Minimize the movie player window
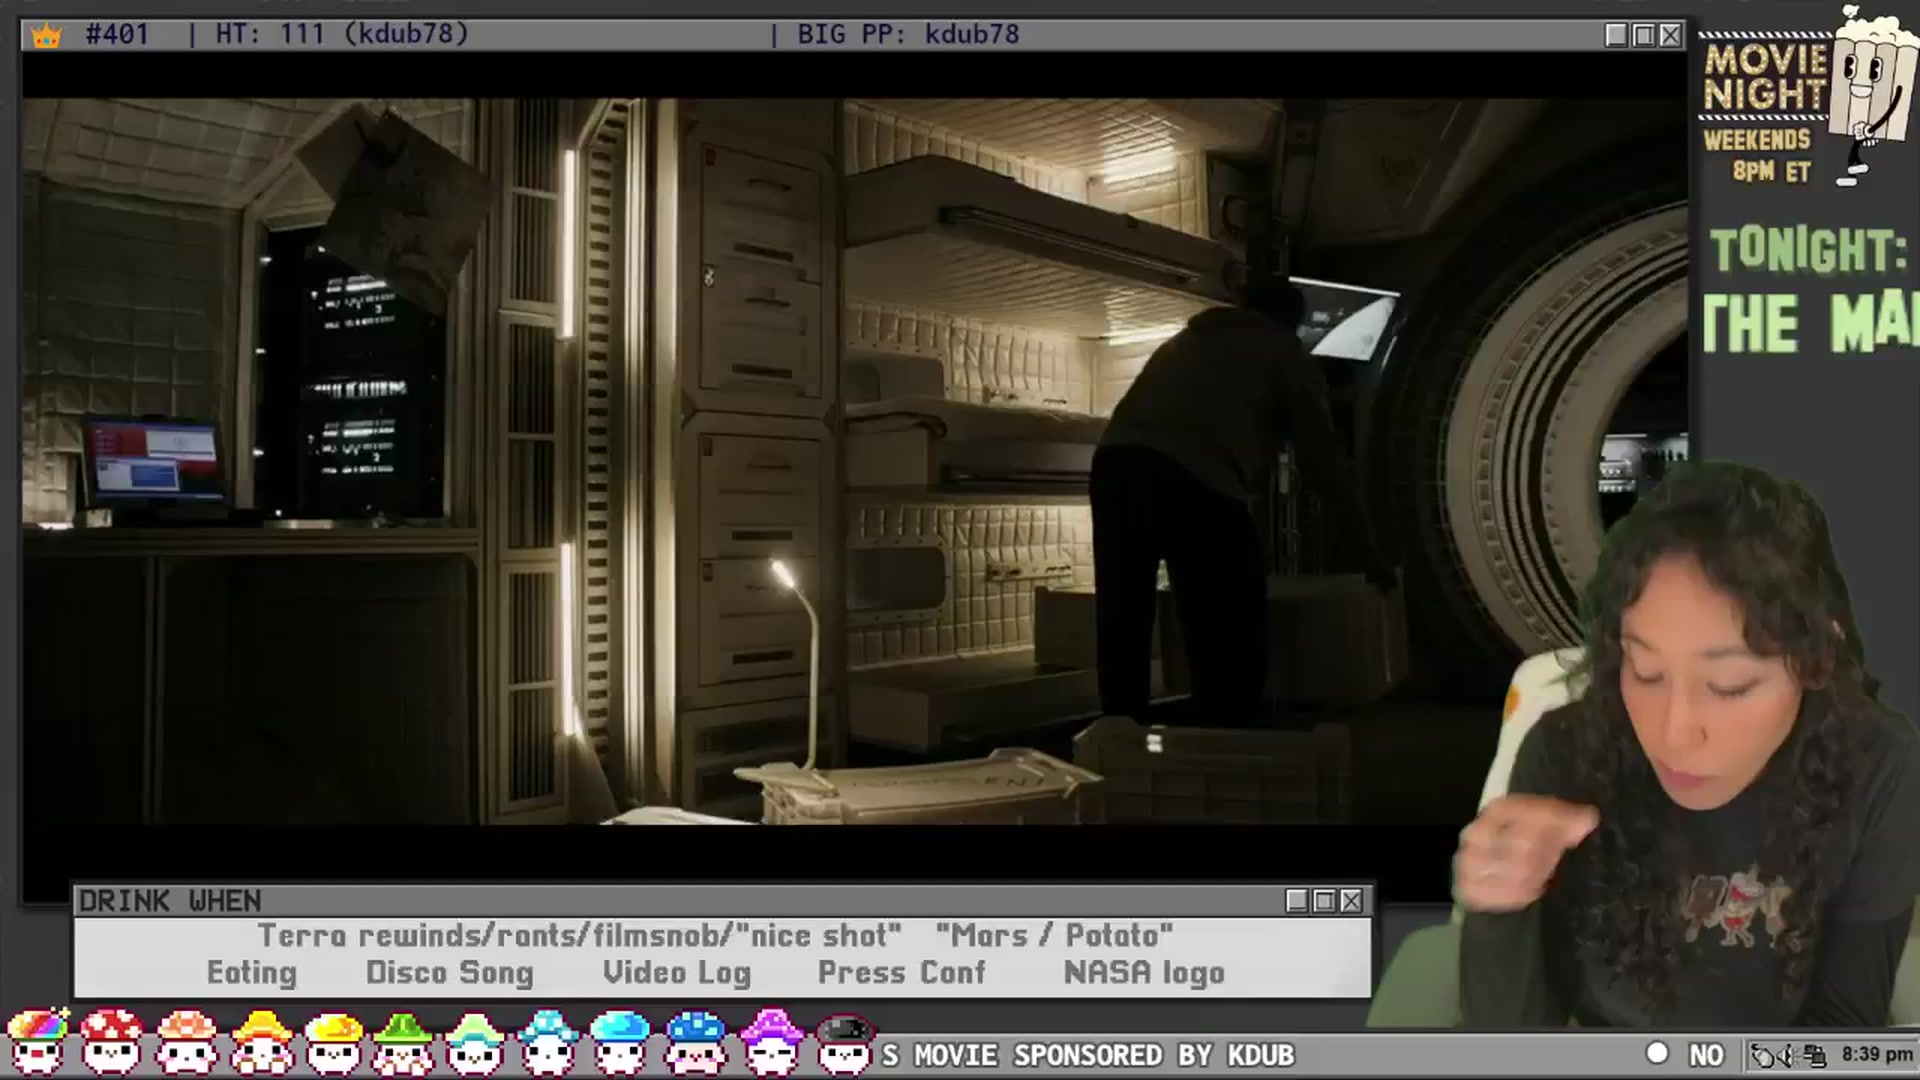Image resolution: width=1920 pixels, height=1080 pixels. pyautogui.click(x=1616, y=35)
